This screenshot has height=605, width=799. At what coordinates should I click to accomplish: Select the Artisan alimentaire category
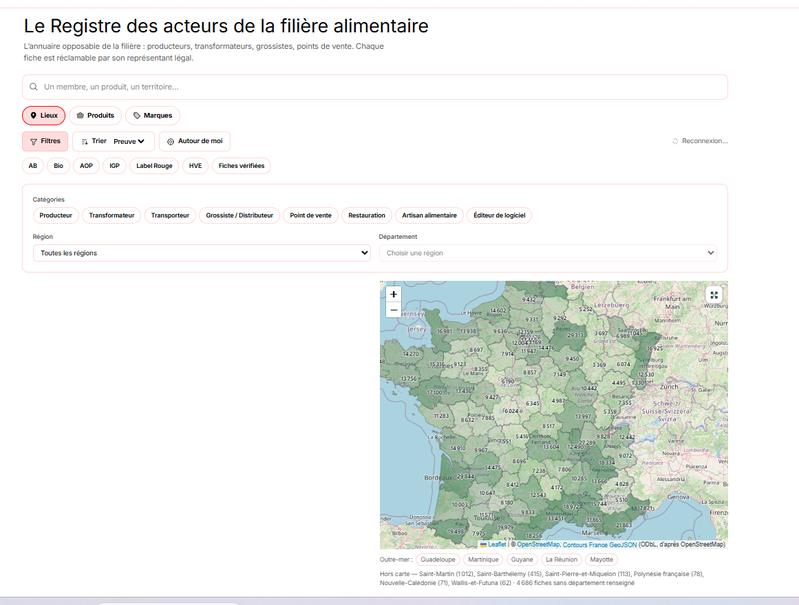click(x=430, y=216)
